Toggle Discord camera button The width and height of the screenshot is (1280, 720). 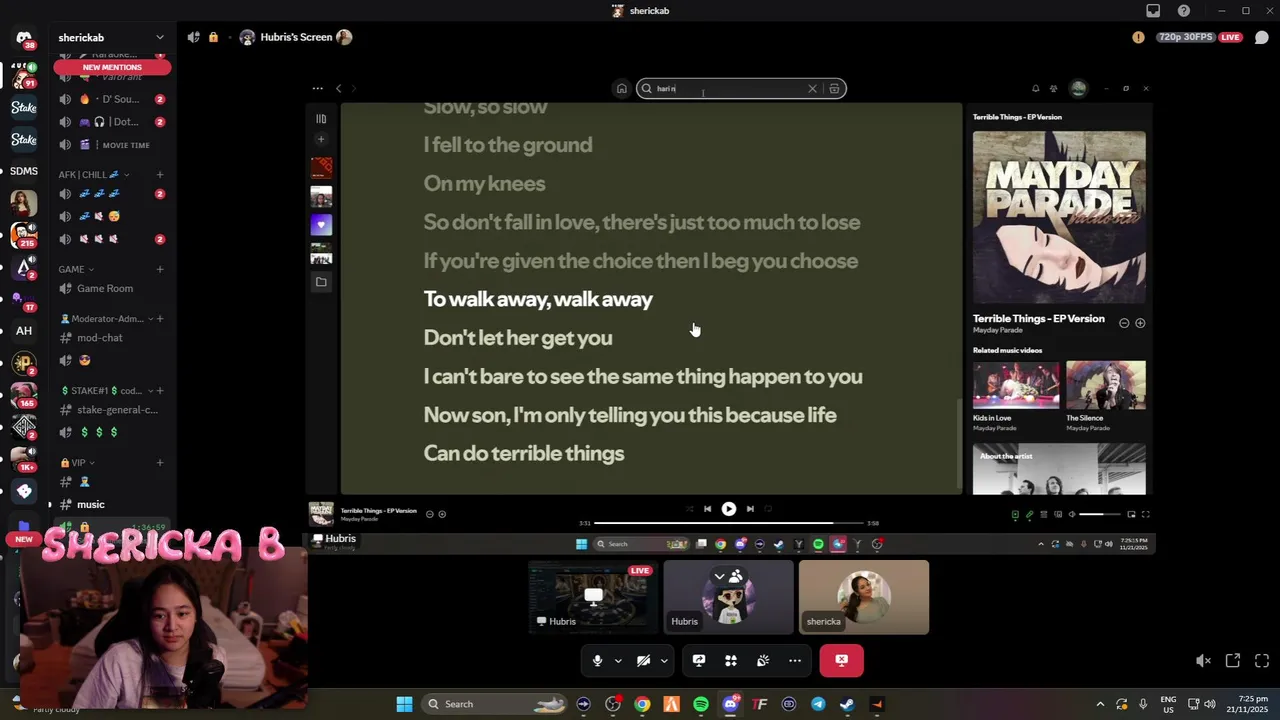(x=643, y=660)
